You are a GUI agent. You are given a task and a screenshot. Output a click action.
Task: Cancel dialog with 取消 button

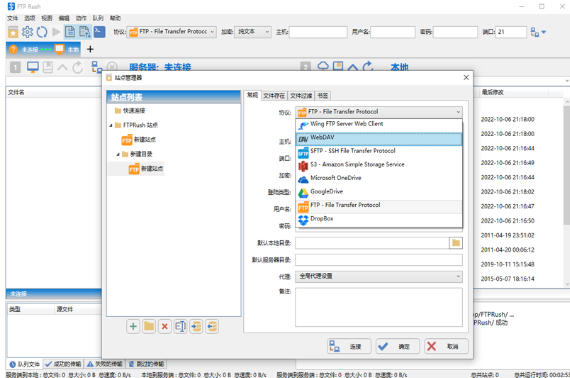446,346
